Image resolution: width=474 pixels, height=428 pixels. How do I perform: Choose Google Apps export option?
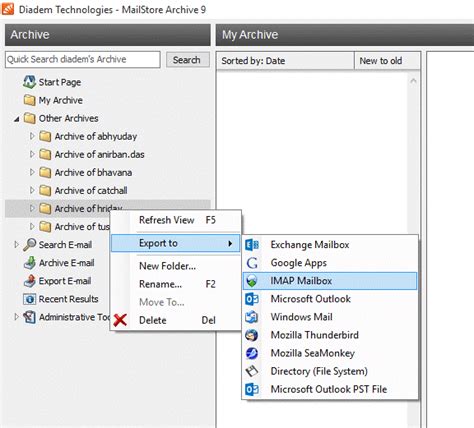[330, 263]
